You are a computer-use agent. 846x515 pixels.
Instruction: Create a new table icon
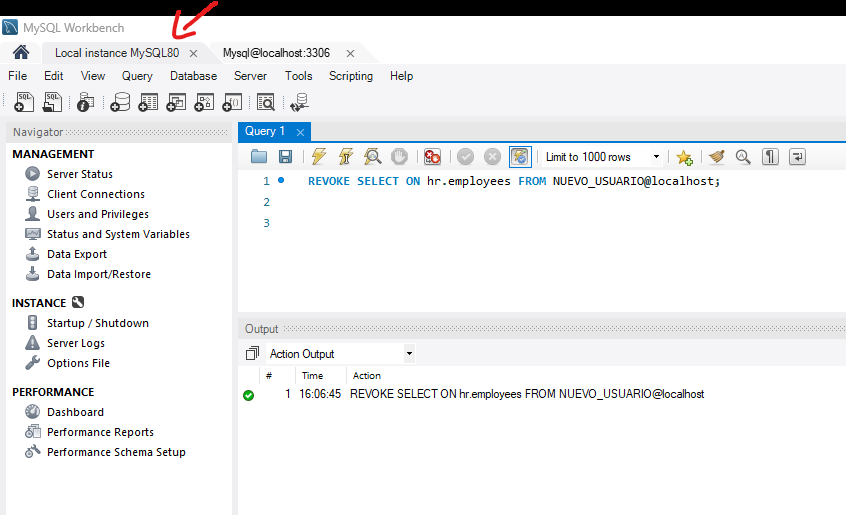[x=148, y=102]
